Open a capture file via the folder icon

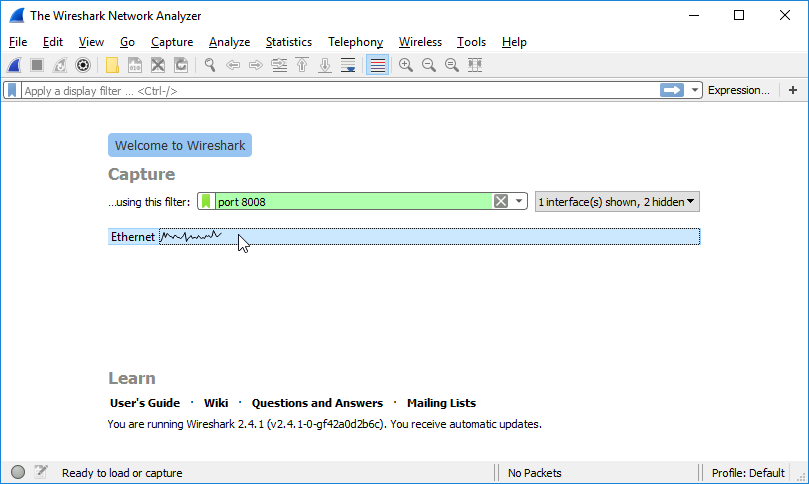click(112, 65)
